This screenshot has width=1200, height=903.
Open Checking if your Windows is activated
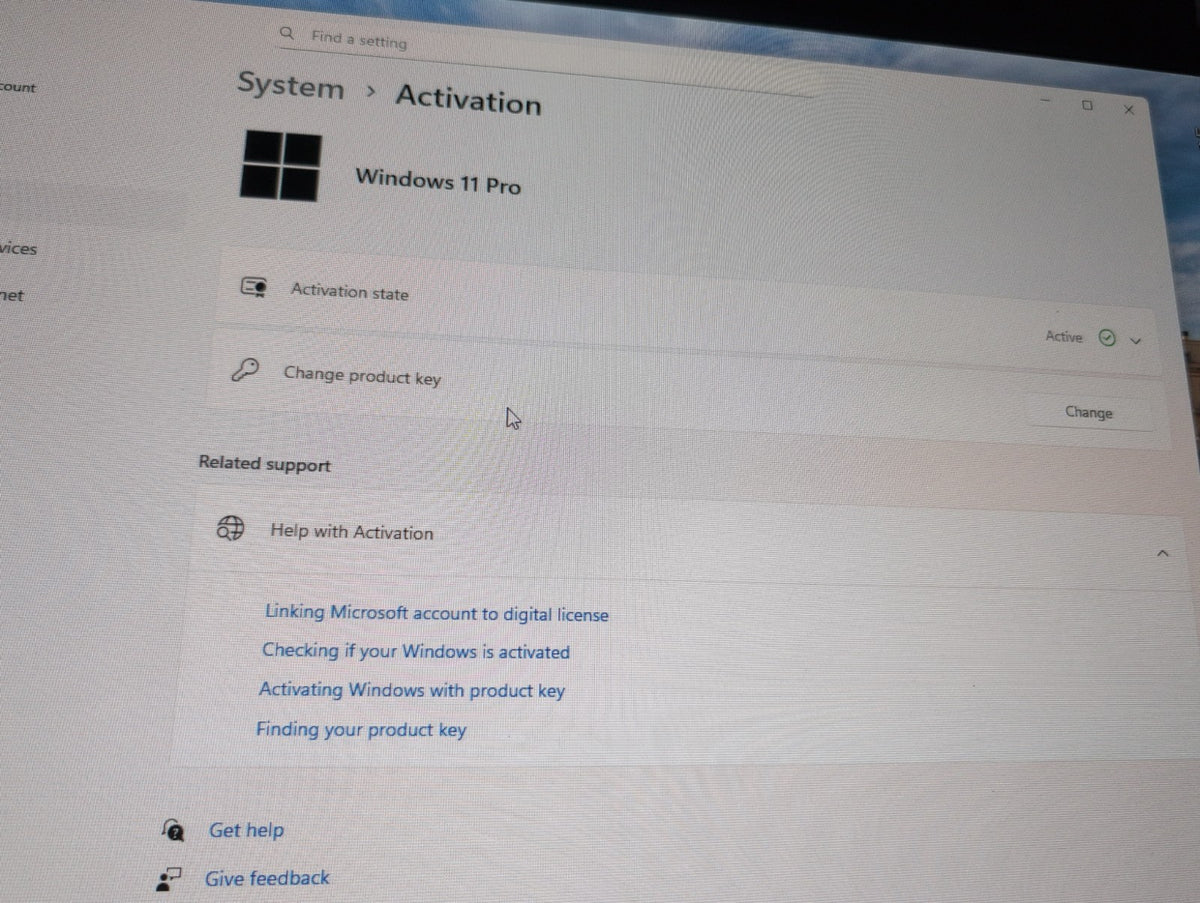click(416, 651)
